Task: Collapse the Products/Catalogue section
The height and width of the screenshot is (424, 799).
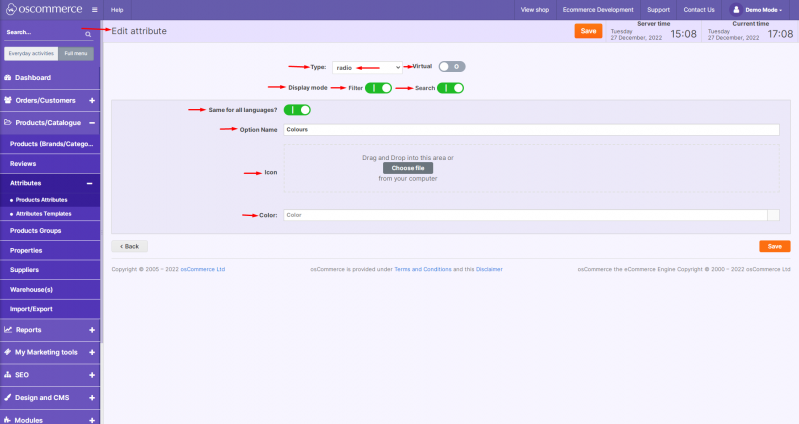Action: pyautogui.click(x=92, y=123)
